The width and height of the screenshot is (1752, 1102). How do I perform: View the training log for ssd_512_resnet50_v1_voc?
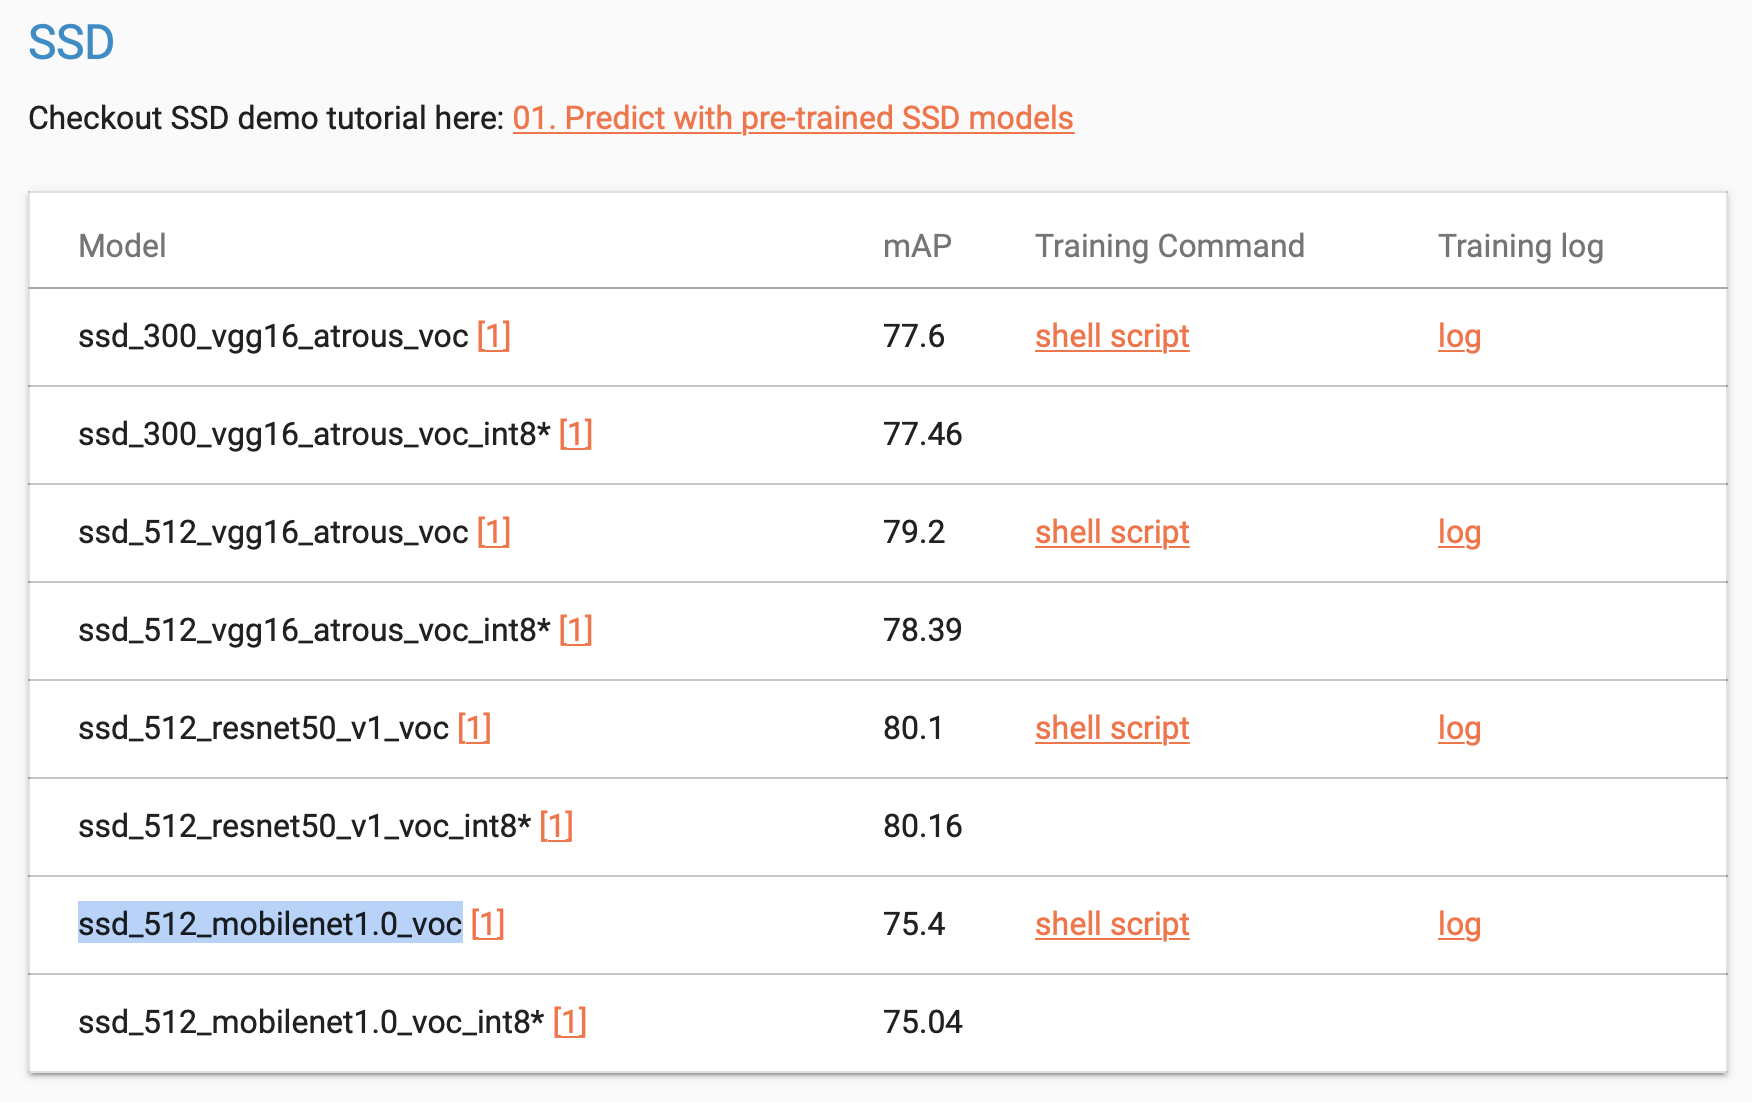tap(1459, 730)
